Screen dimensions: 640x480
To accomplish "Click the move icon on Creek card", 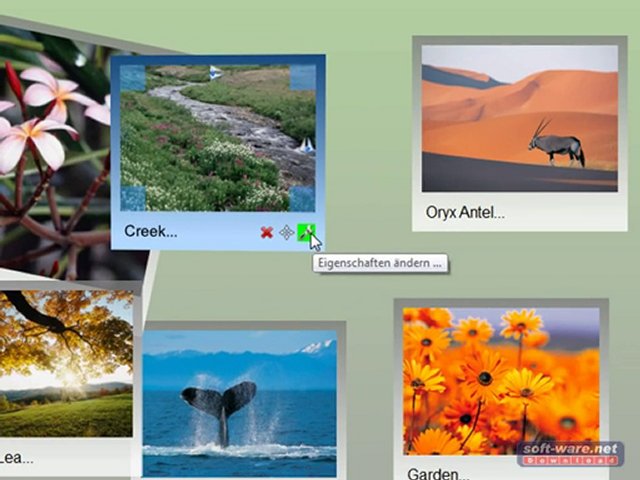I will [287, 233].
